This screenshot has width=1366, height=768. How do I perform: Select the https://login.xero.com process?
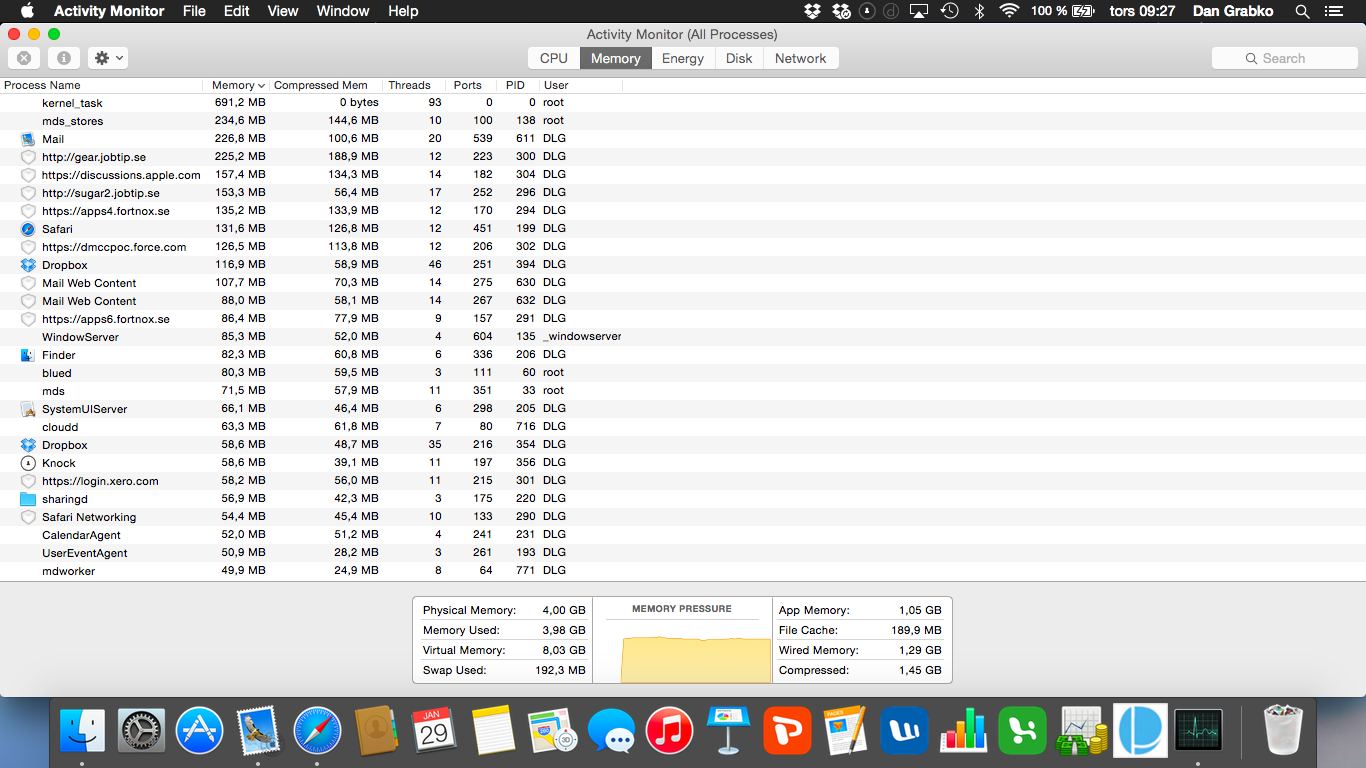tap(683, 481)
